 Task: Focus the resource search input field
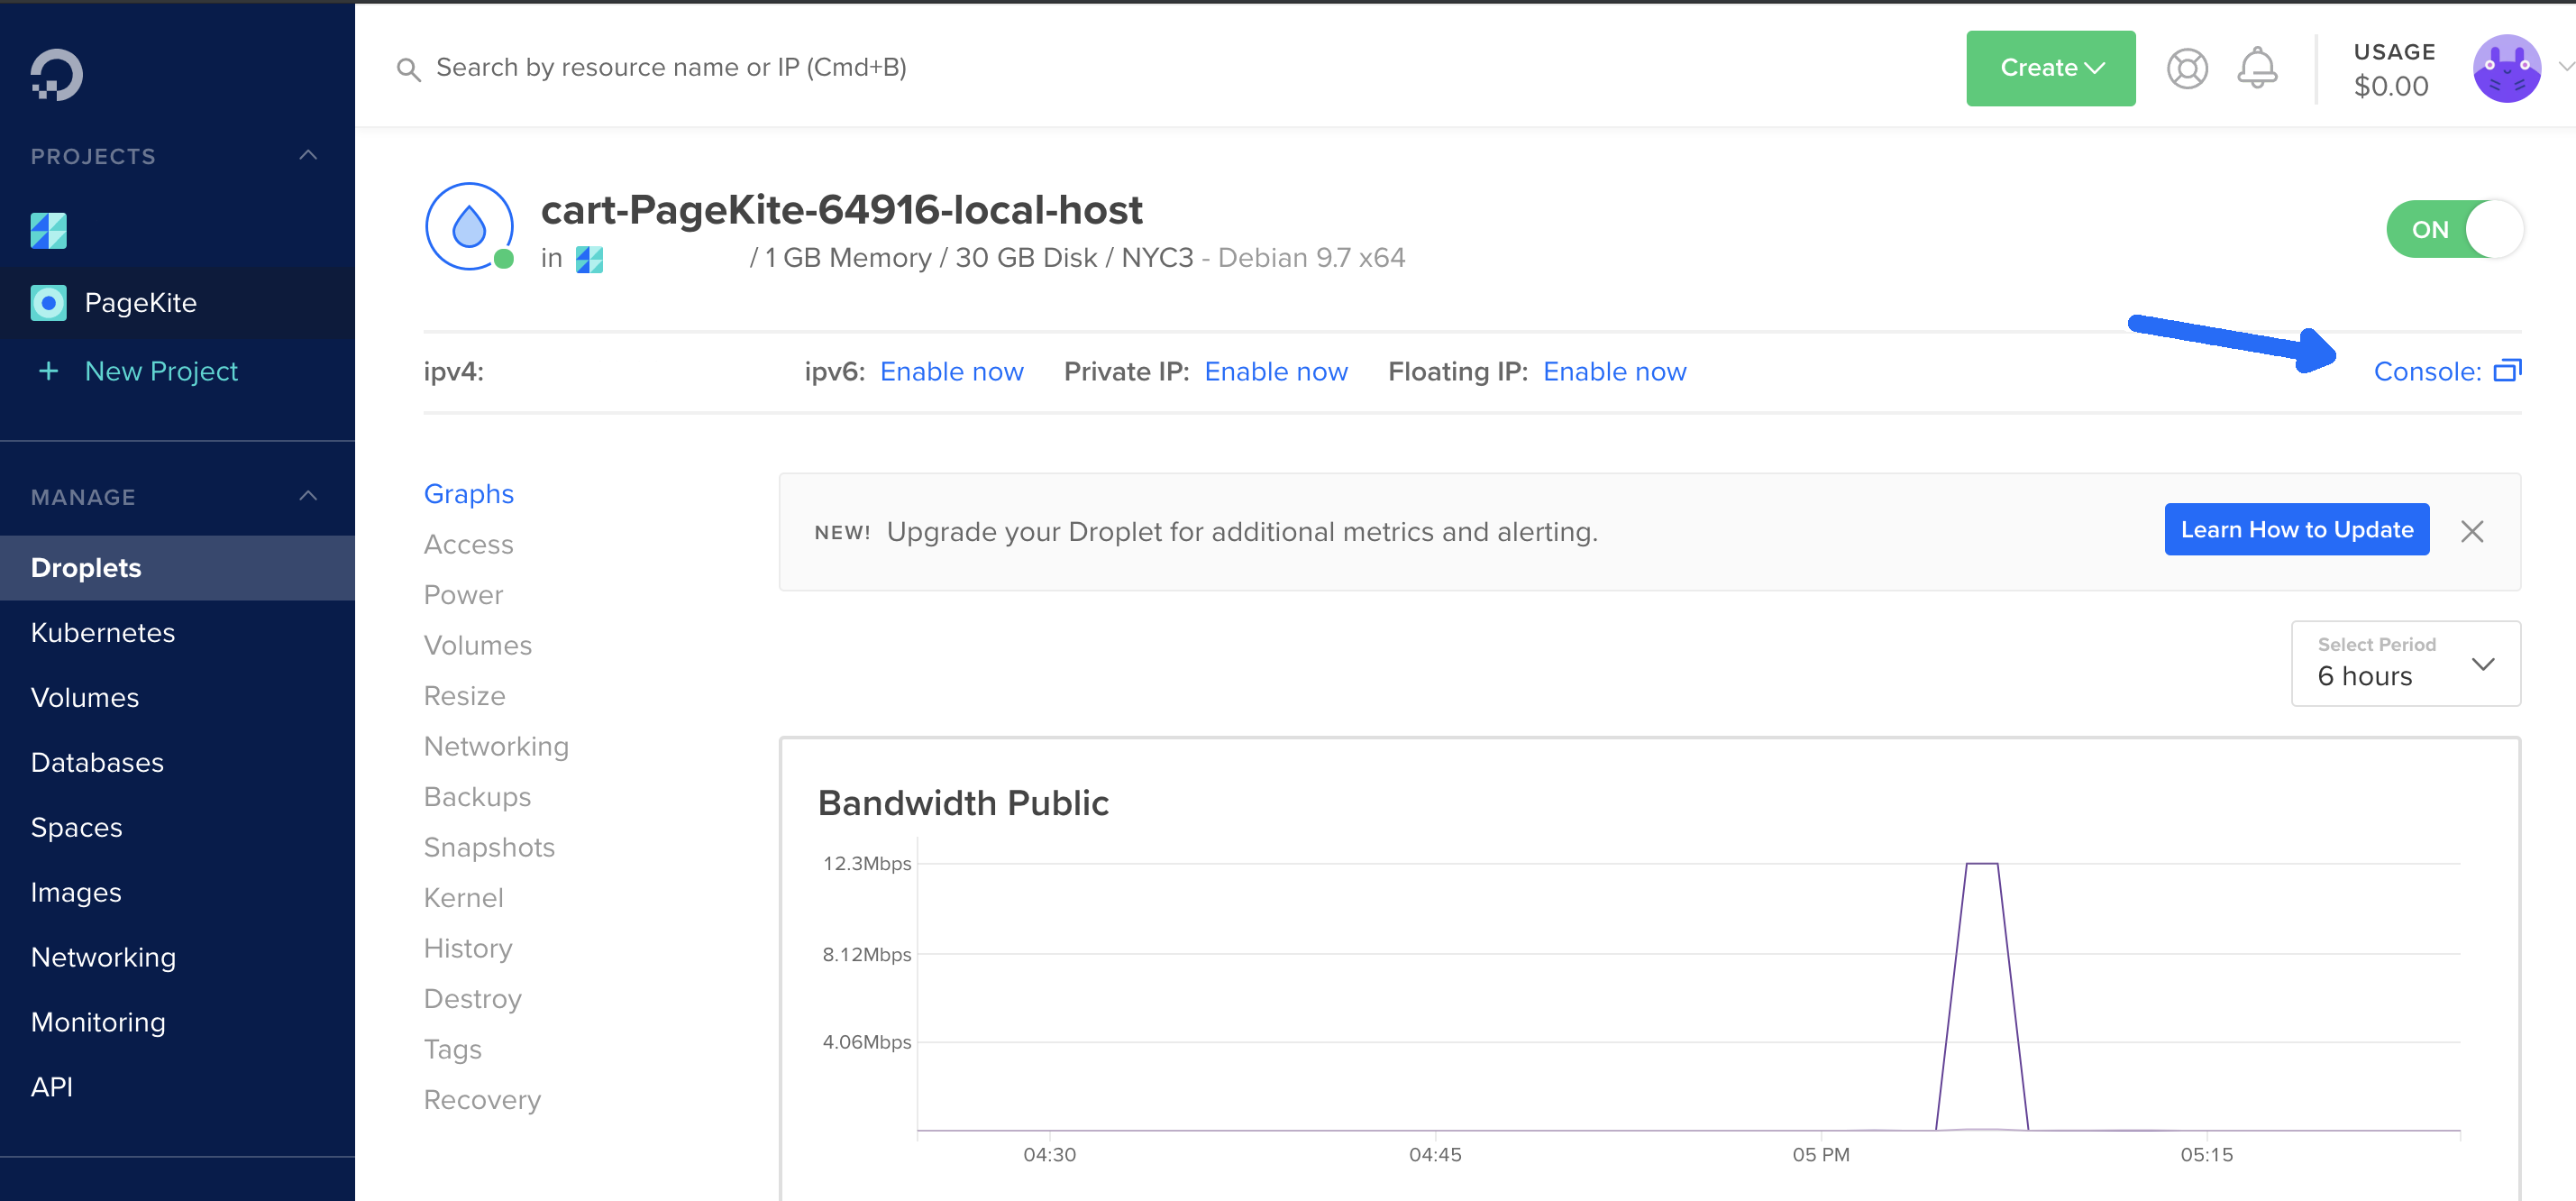(x=671, y=68)
